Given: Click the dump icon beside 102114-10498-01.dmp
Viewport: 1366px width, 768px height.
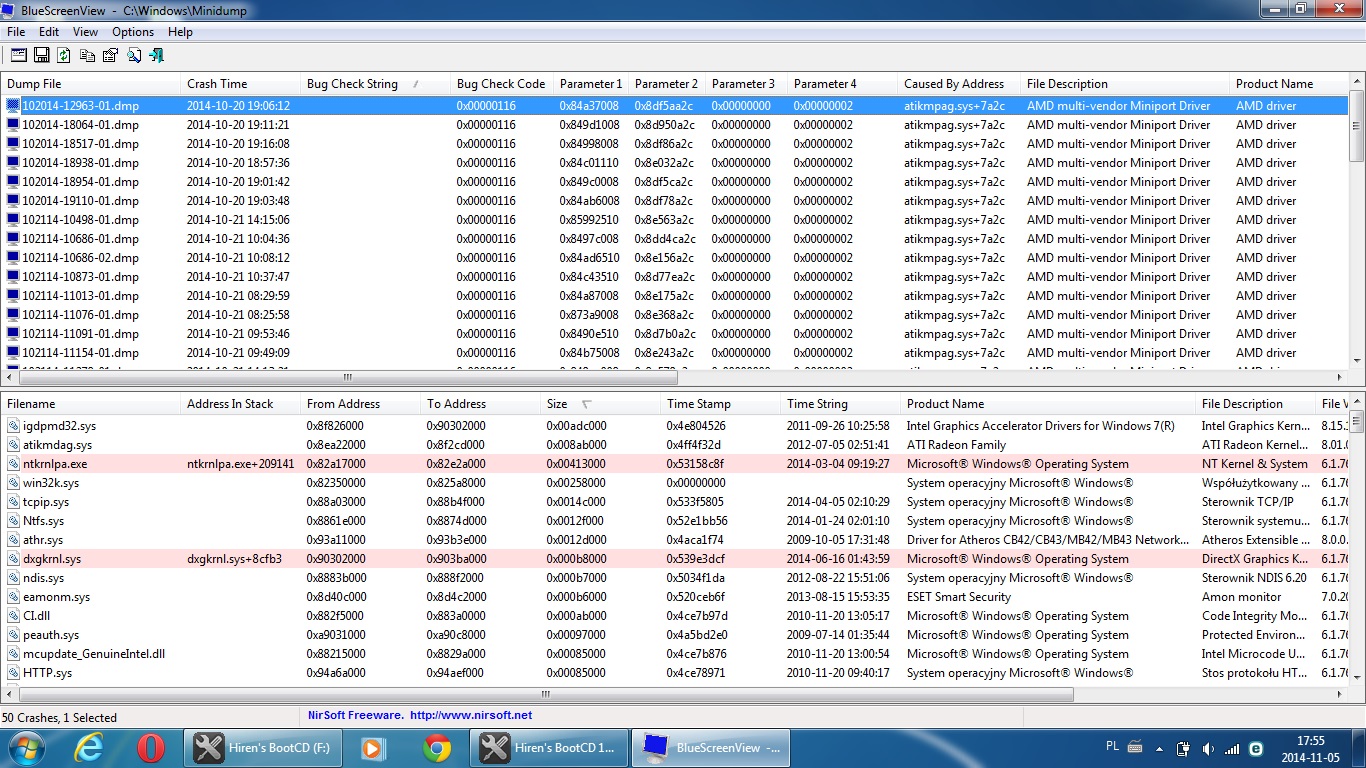Looking at the screenshot, I should pyautogui.click(x=13, y=220).
